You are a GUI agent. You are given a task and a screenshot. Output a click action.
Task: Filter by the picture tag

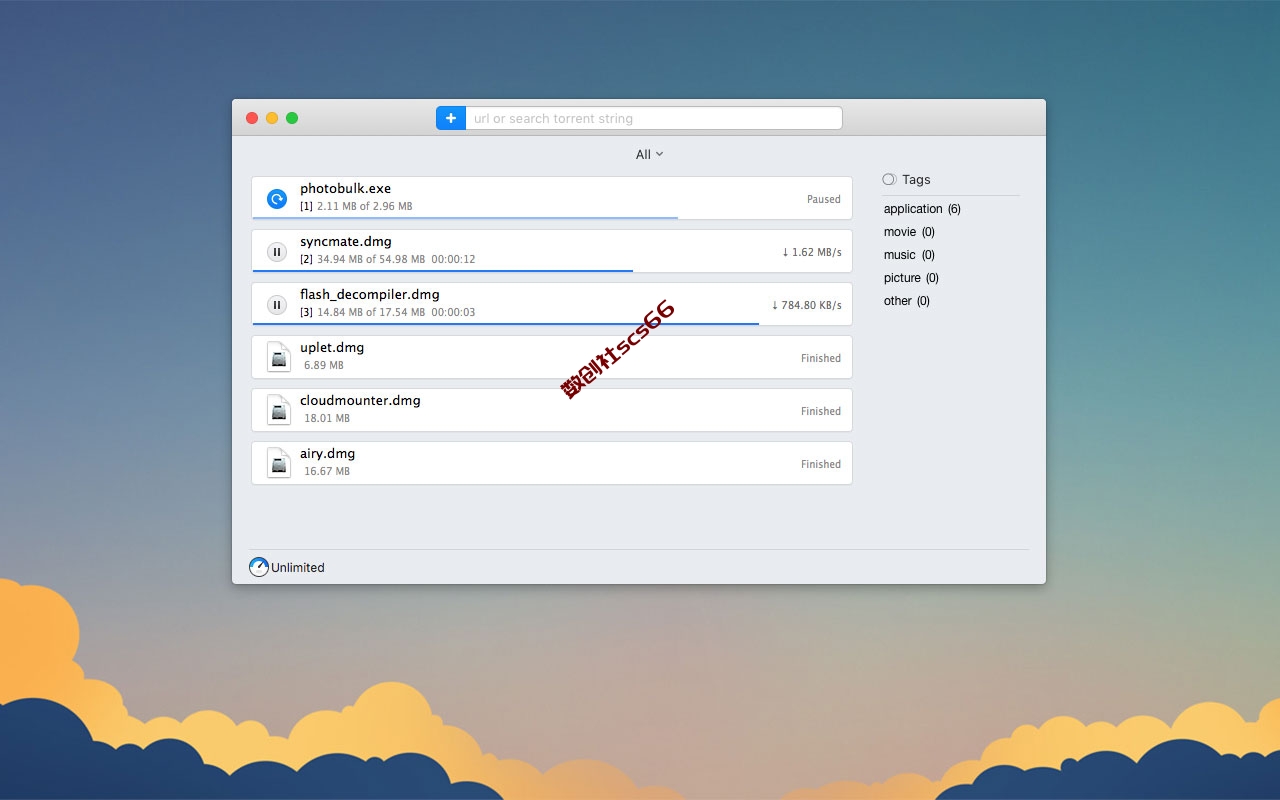911,278
